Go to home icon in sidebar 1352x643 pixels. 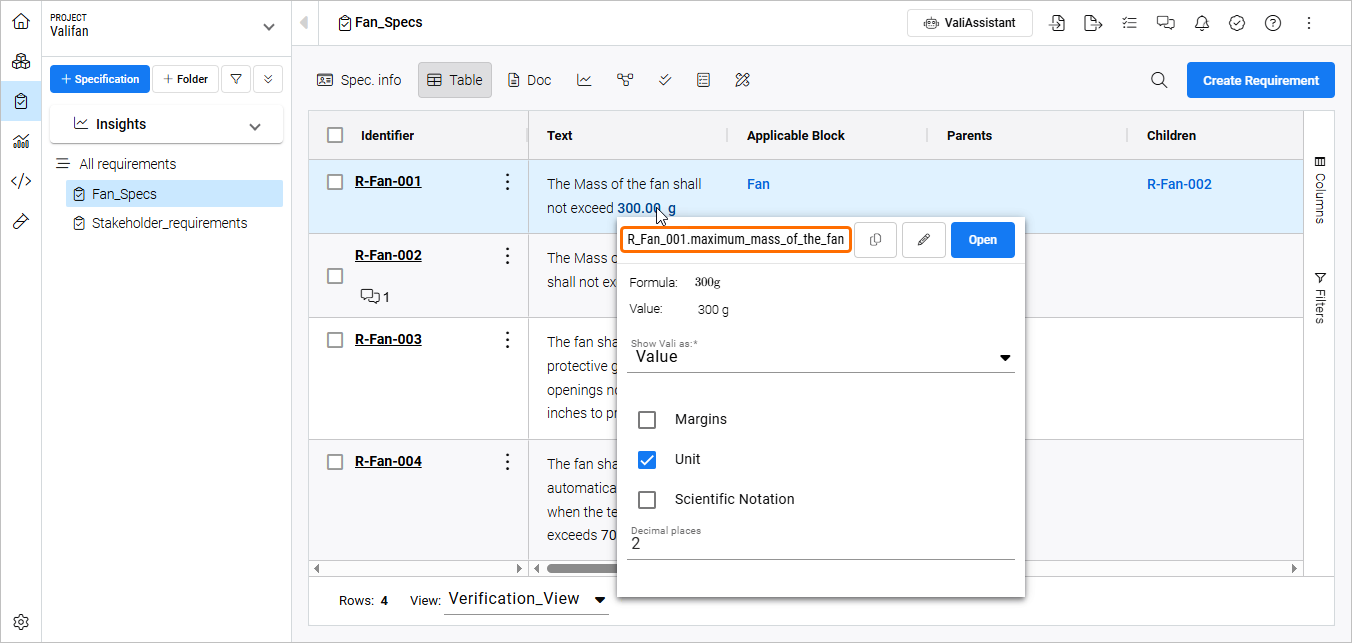[x=21, y=21]
